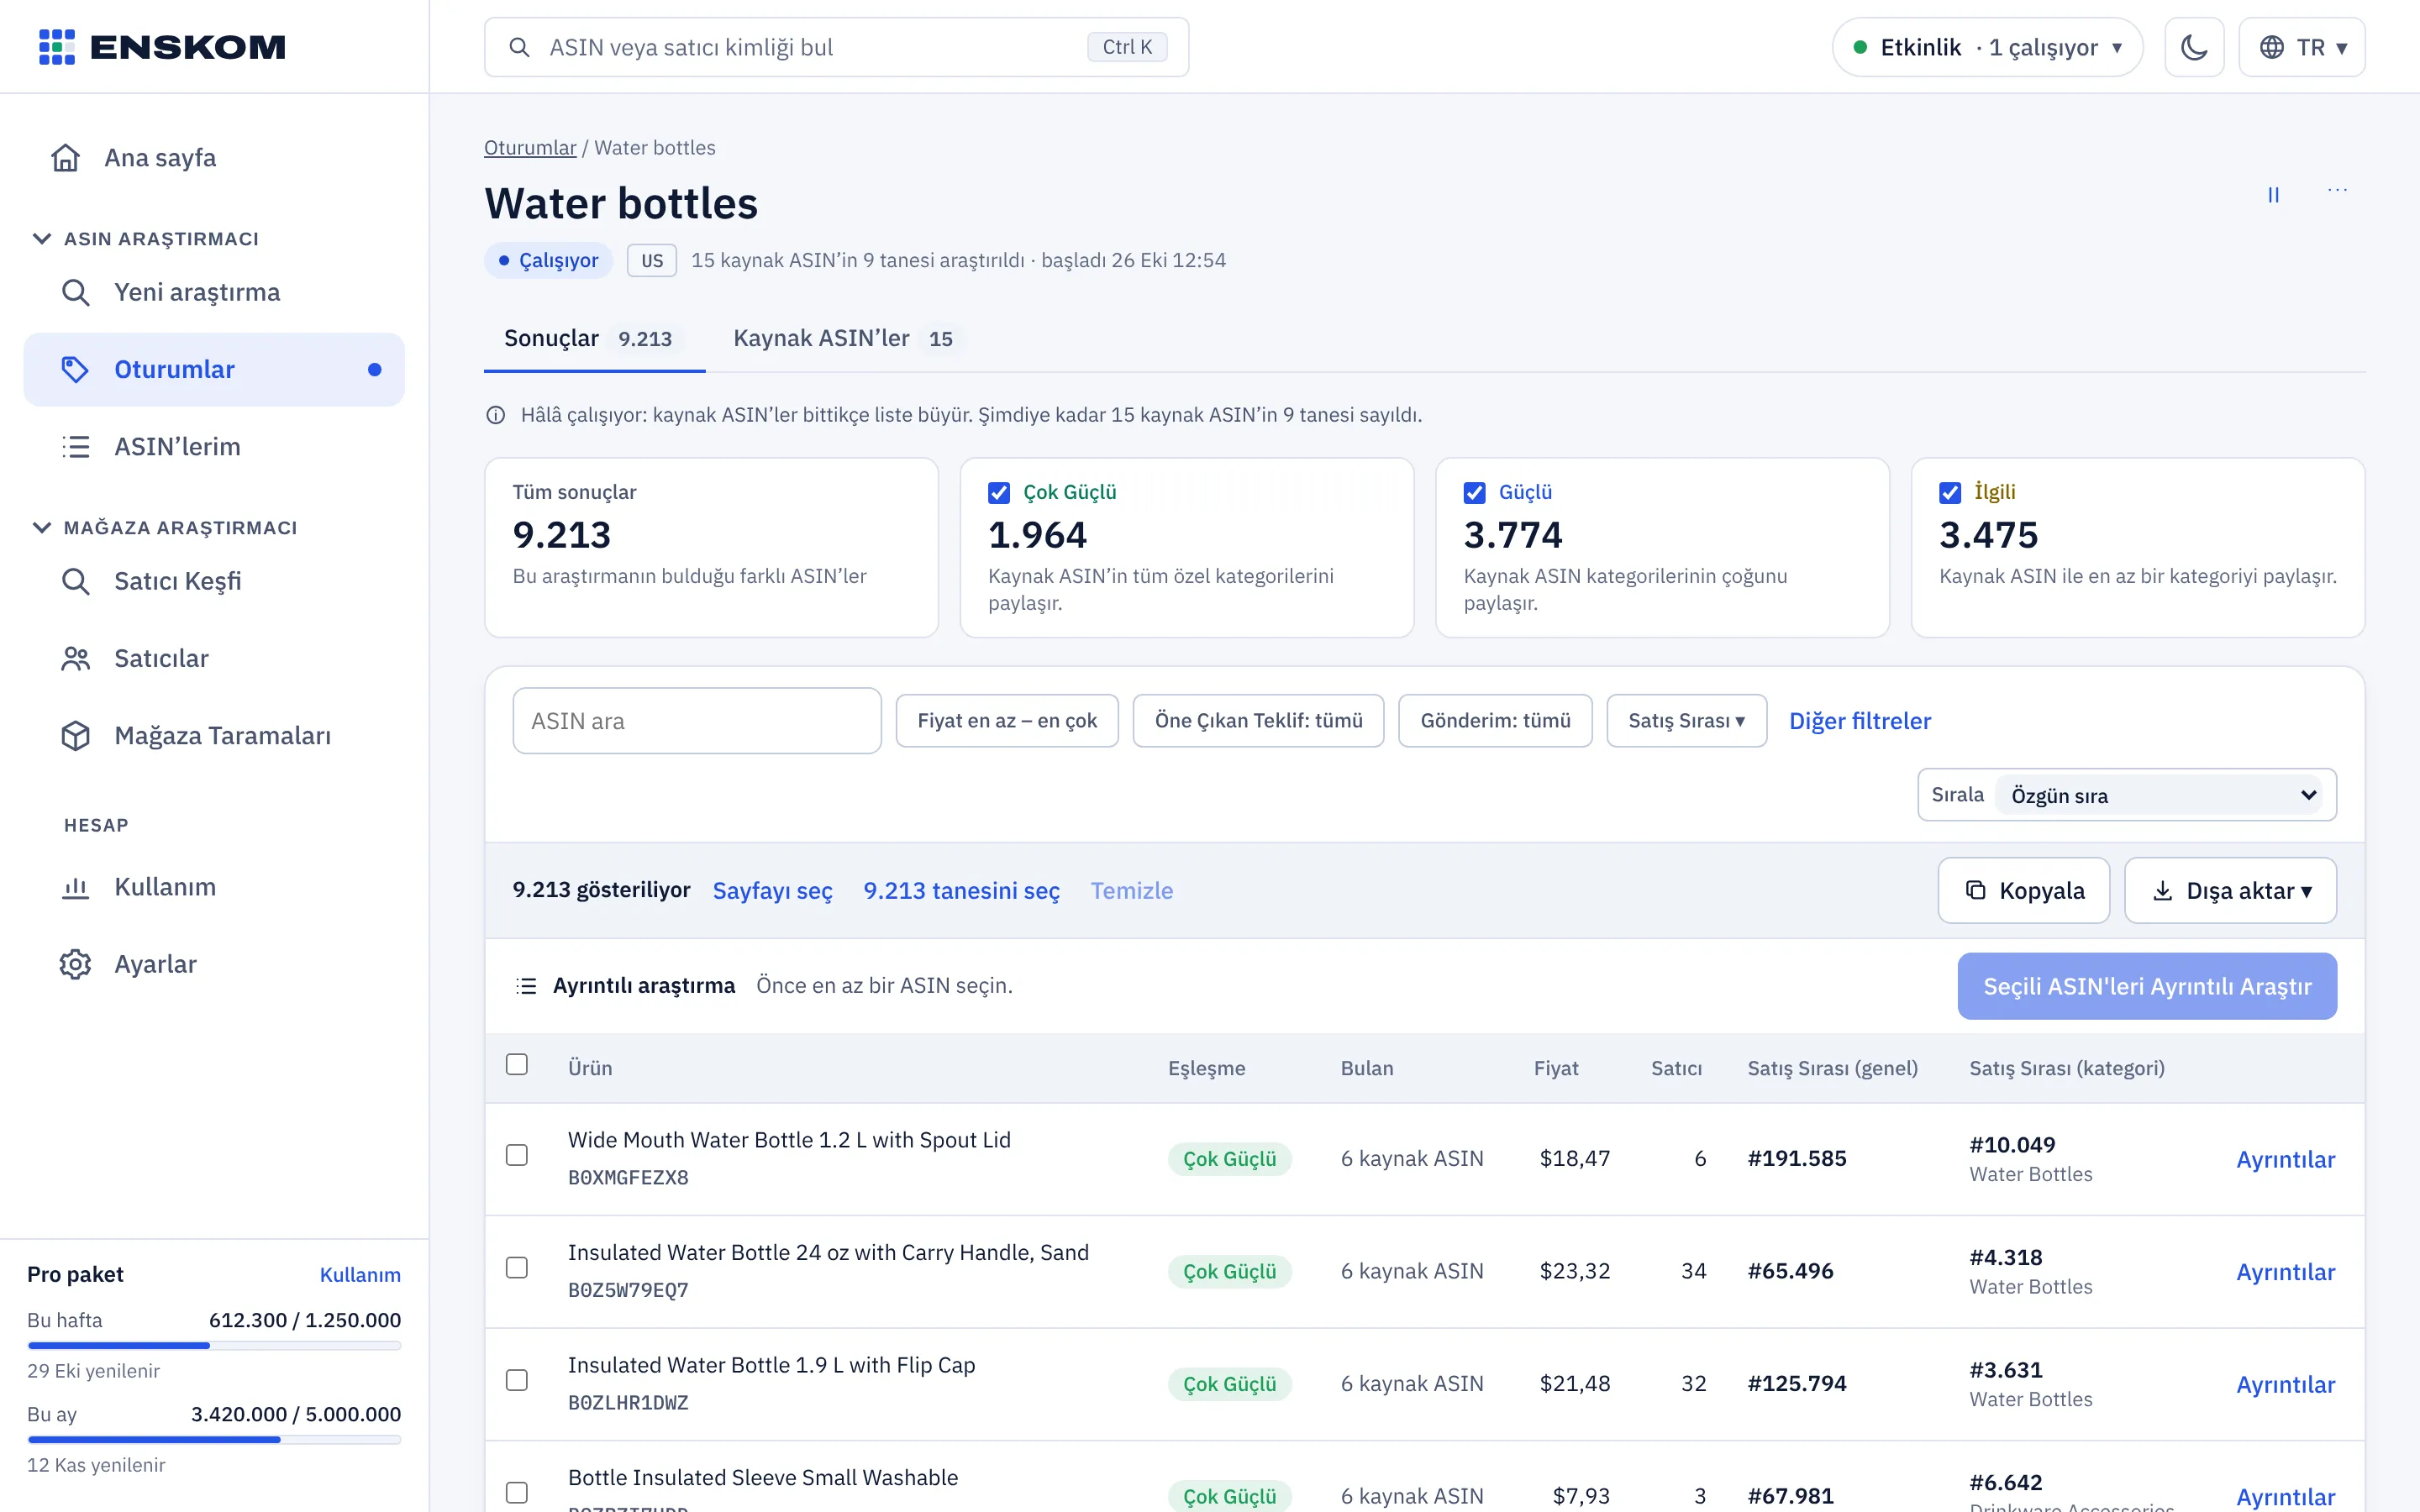Viewport: 2420px width, 1512px height.
Task: Pause the Water bottles session
Action: pyautogui.click(x=2273, y=195)
